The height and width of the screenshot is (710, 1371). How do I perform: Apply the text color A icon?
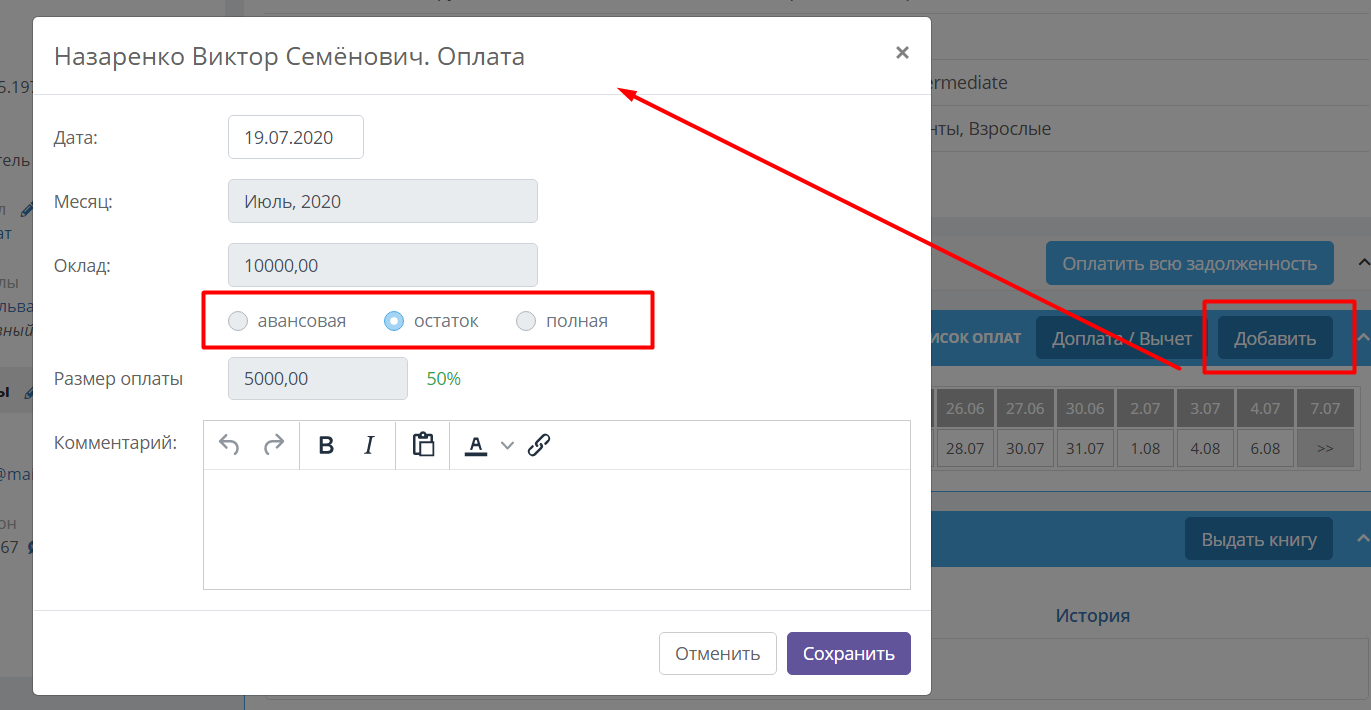(x=476, y=445)
